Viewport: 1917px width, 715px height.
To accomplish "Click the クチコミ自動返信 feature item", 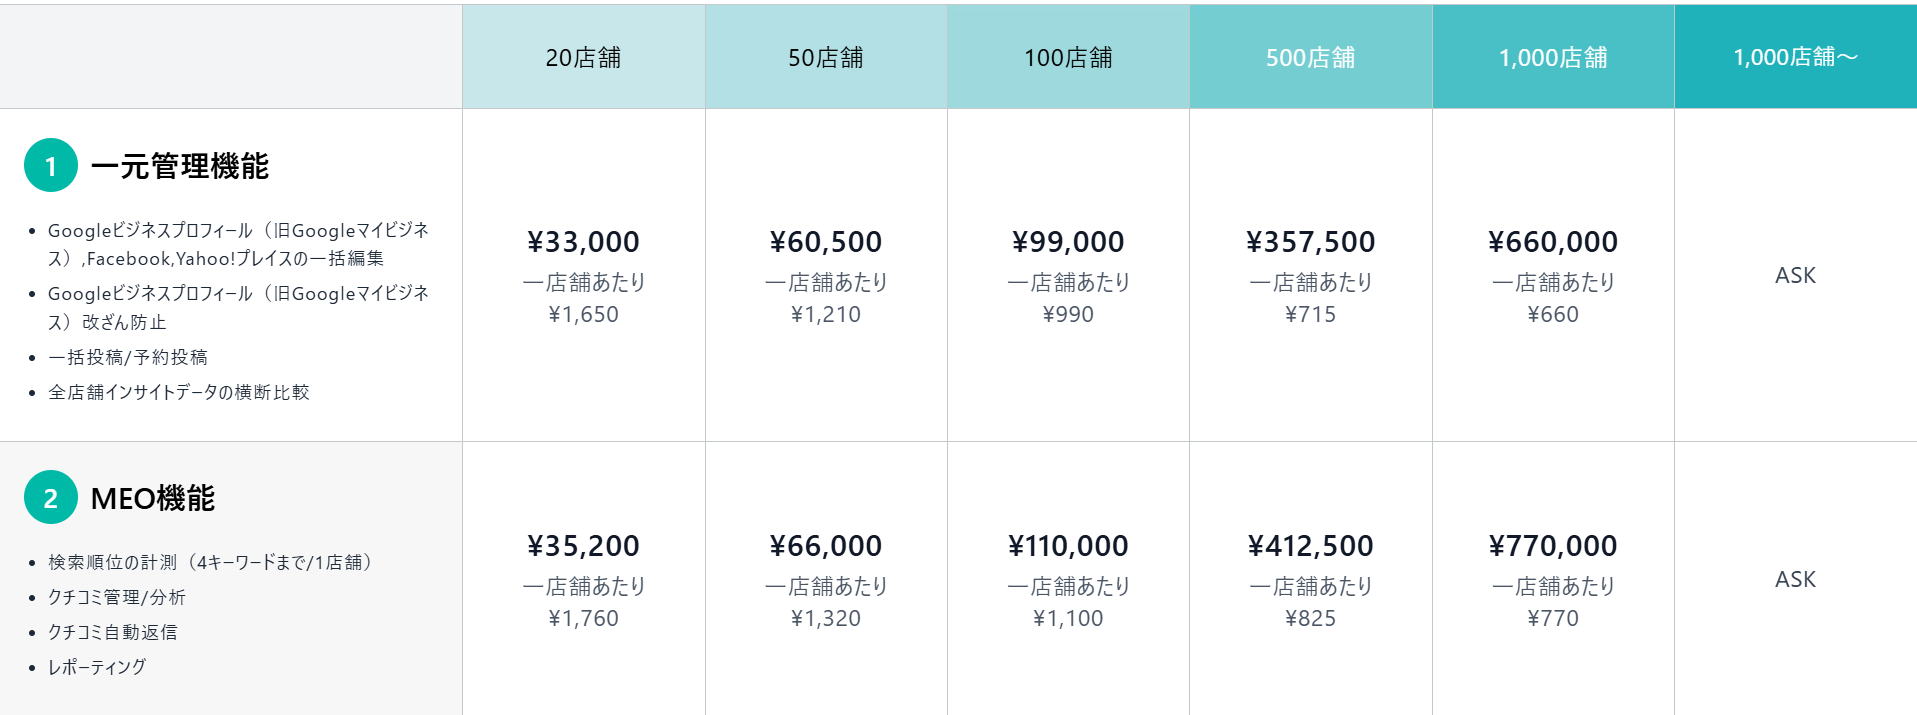I will (113, 632).
